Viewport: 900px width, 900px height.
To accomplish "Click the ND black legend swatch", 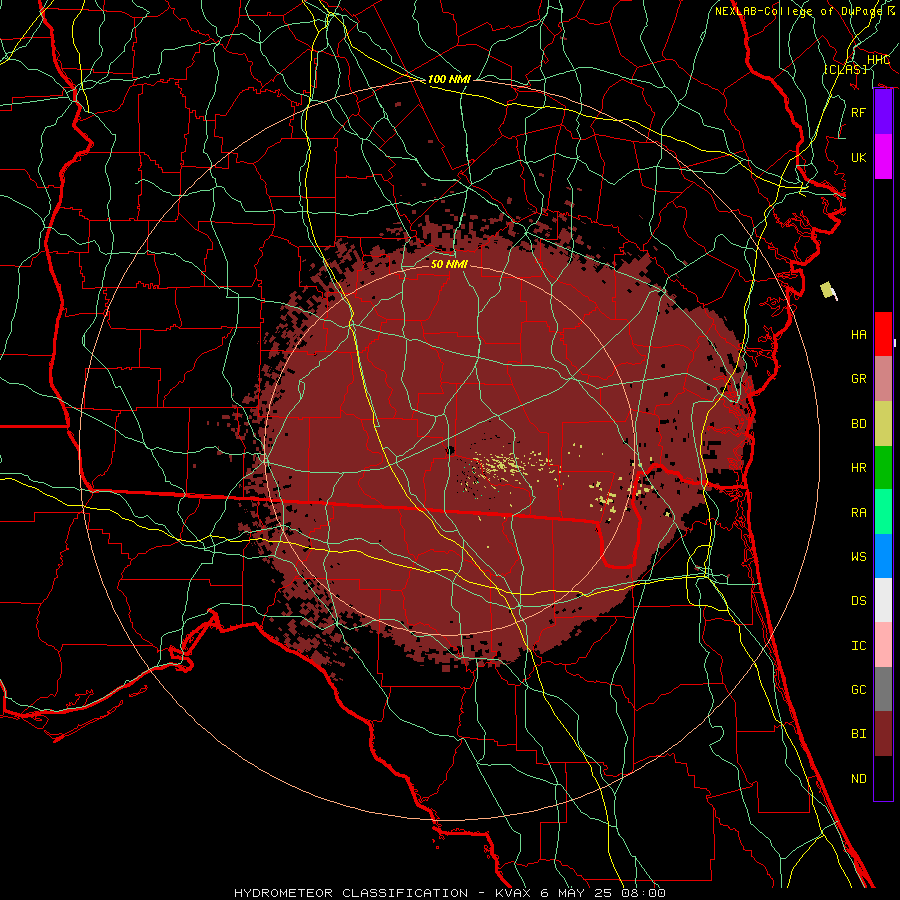I will click(x=883, y=778).
